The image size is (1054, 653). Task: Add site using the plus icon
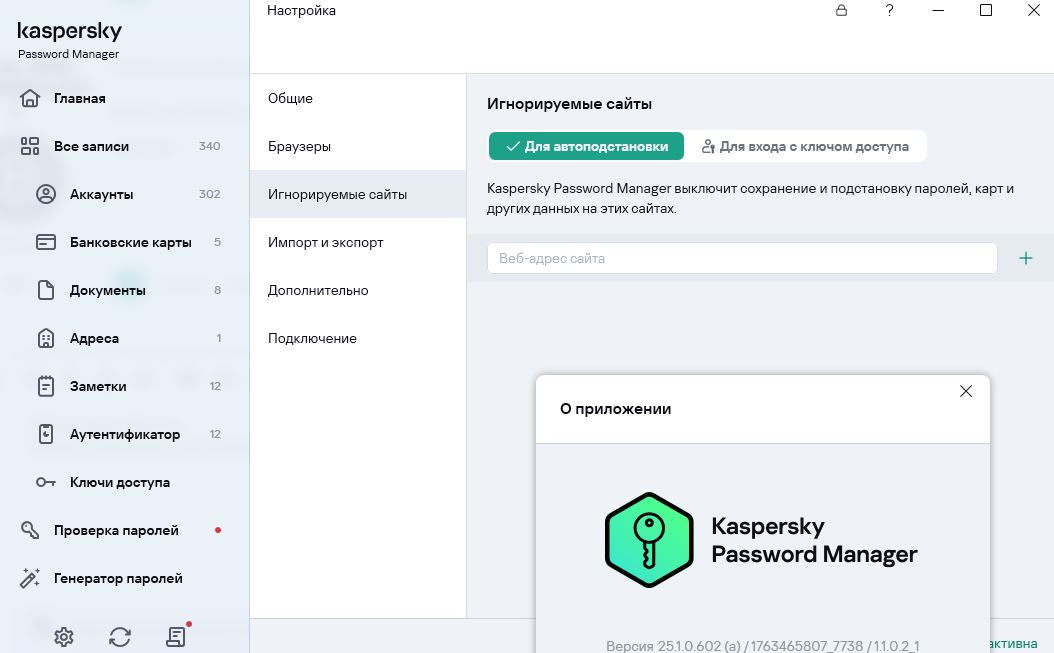pyautogui.click(x=1025, y=258)
